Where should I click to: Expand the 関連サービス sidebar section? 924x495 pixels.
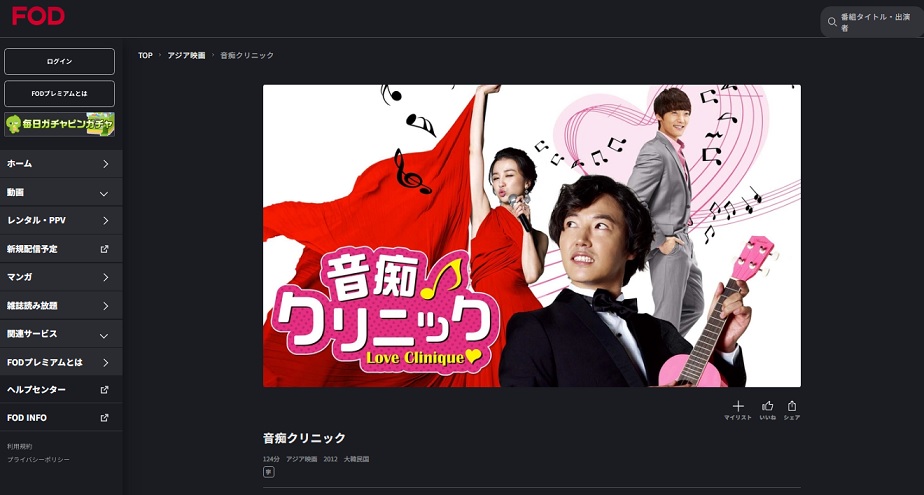tap(61, 334)
